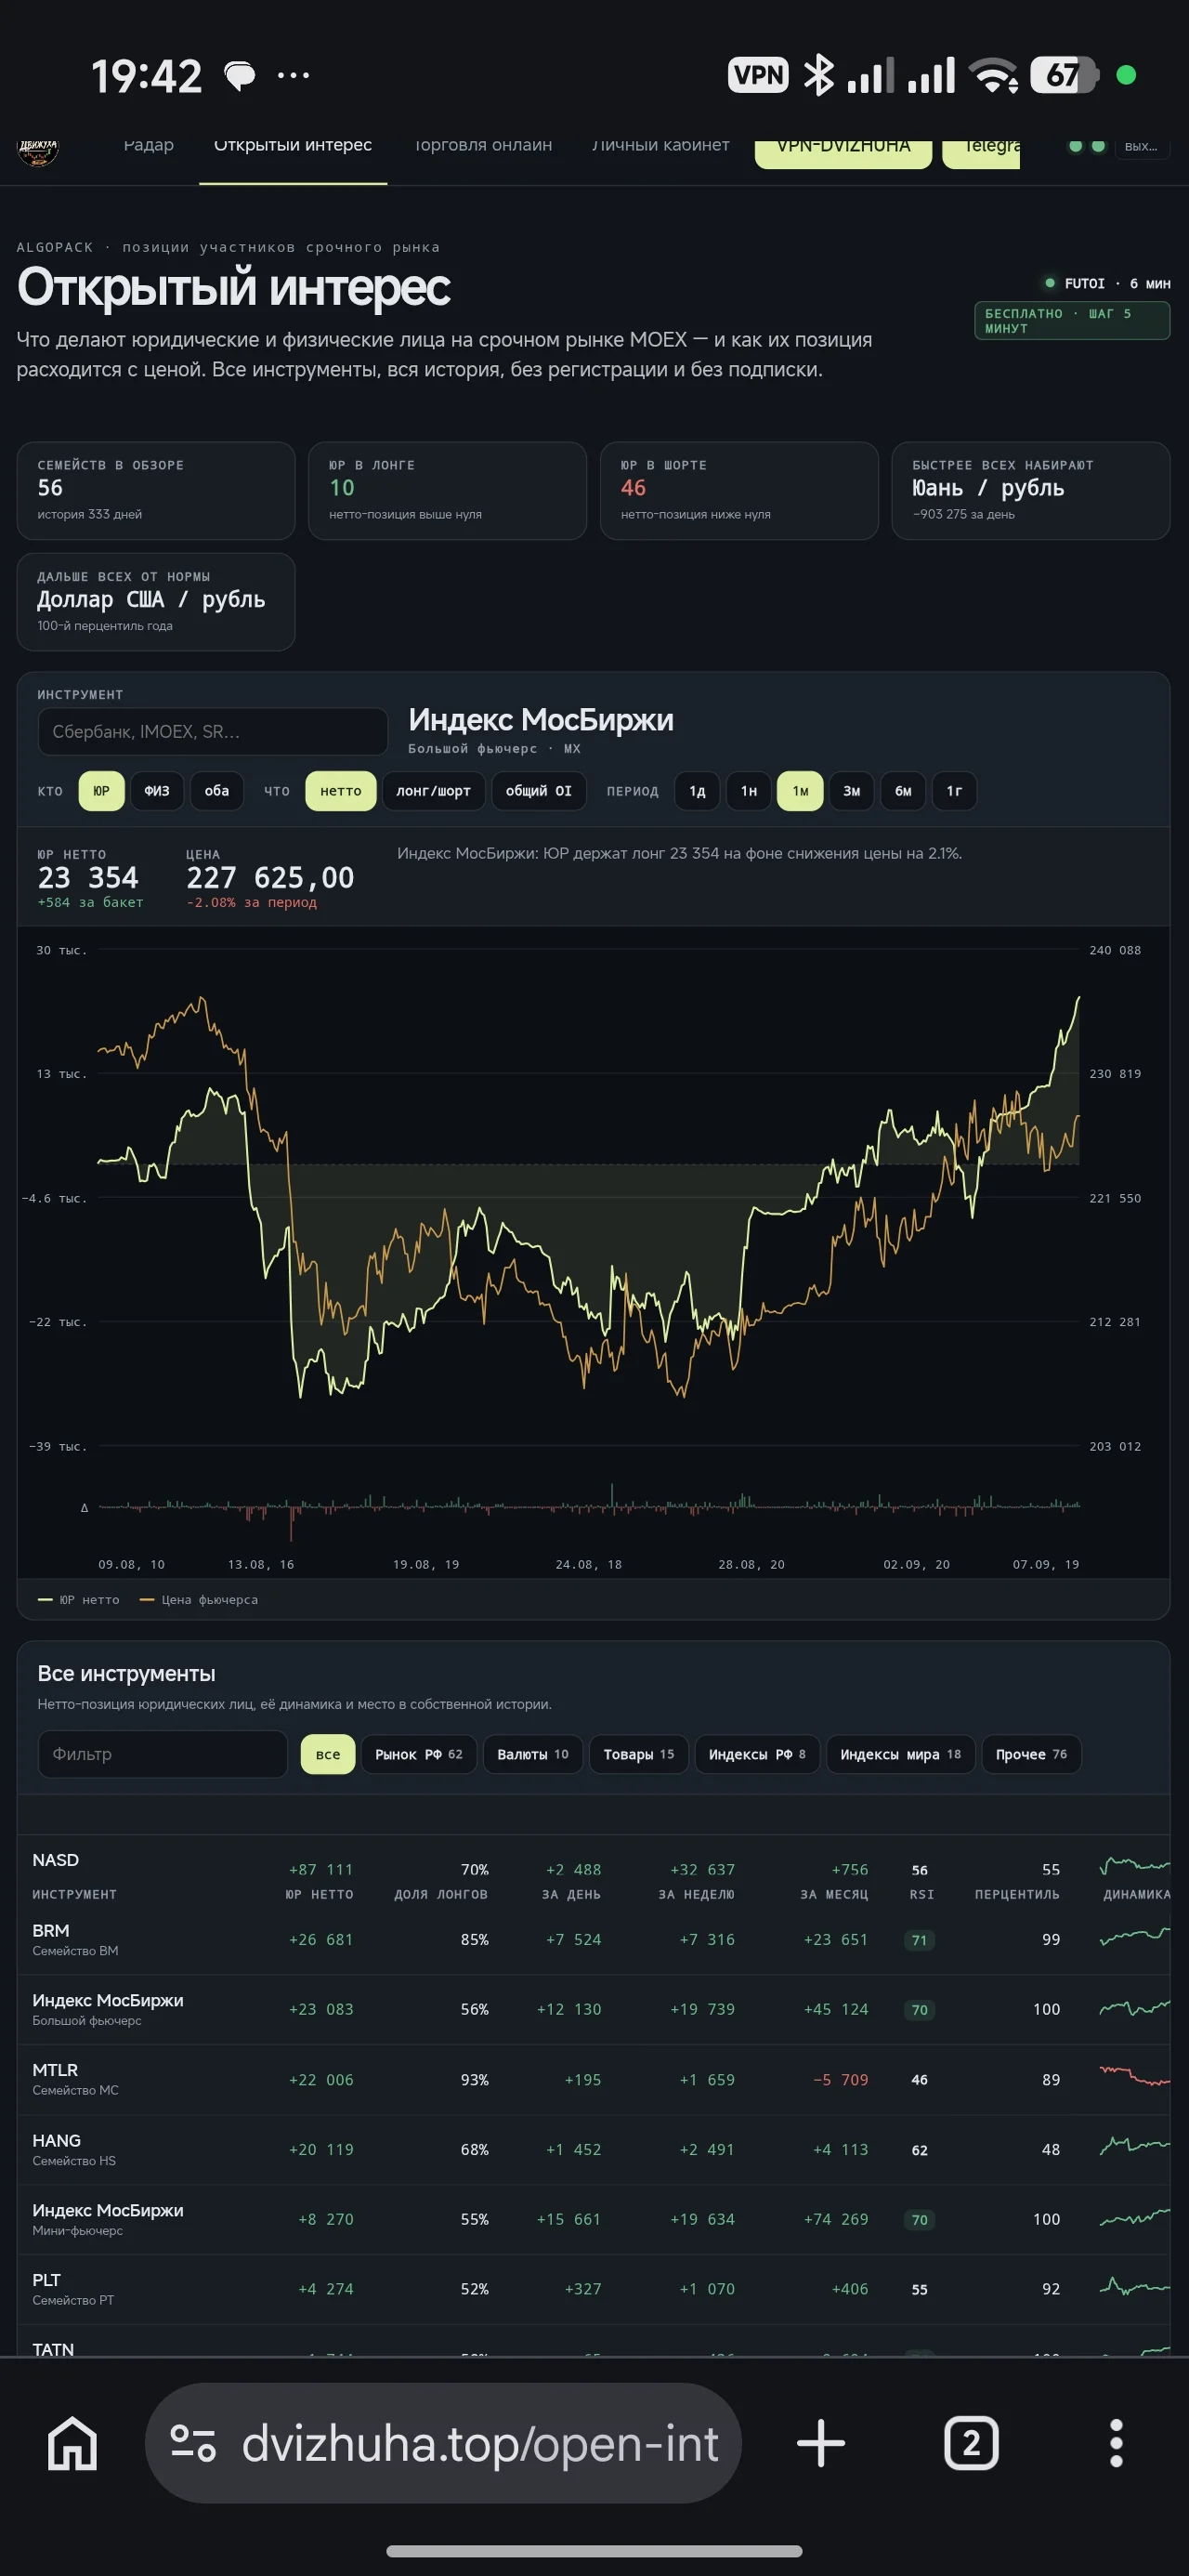This screenshot has width=1189, height=2576.
Task: Filter instruments by все chip
Action: 328,1754
